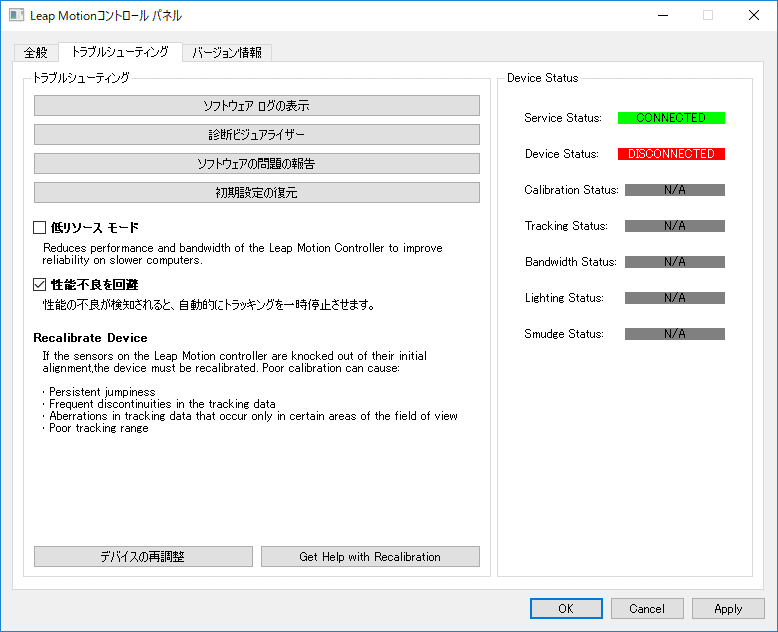Image resolution: width=778 pixels, height=632 pixels.
Task: Launch the 診断ビジュアライザー
Action: click(x=257, y=135)
